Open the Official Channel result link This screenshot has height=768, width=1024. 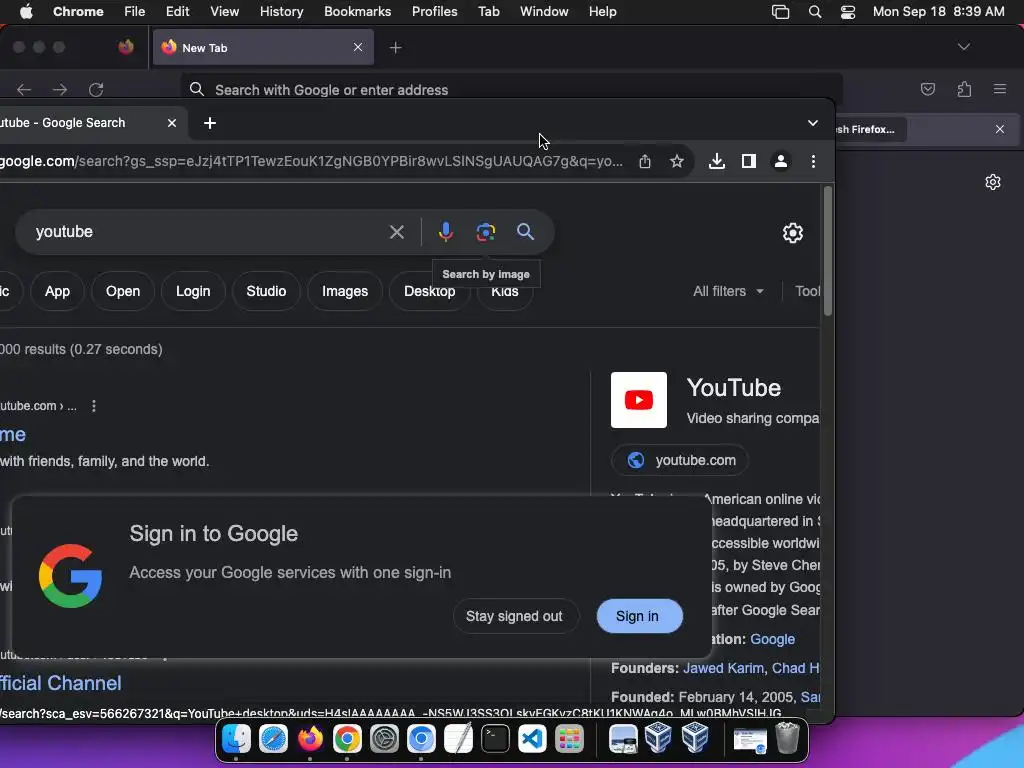(61, 684)
